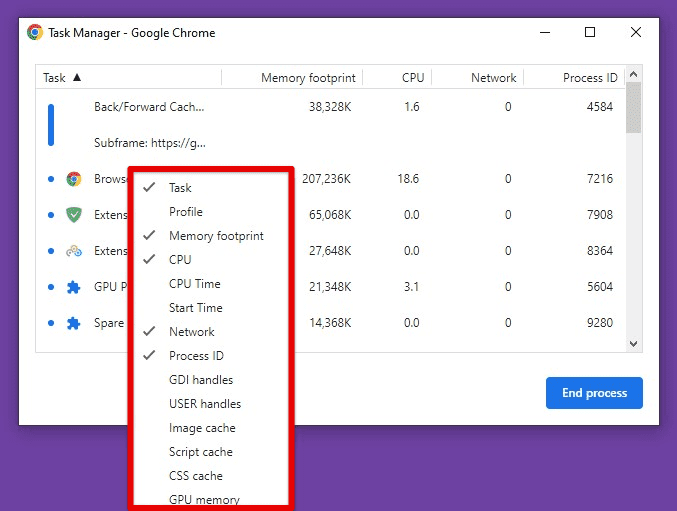677x511 pixels.
Task: Click the cloud extension icon for process 8364
Action: tap(74, 251)
